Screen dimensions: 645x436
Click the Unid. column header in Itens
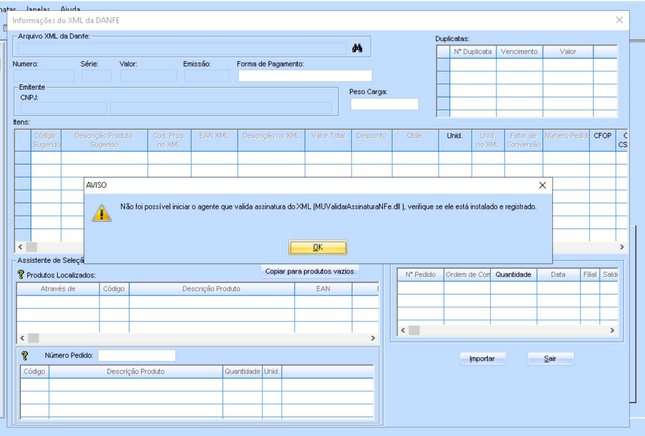(455, 140)
